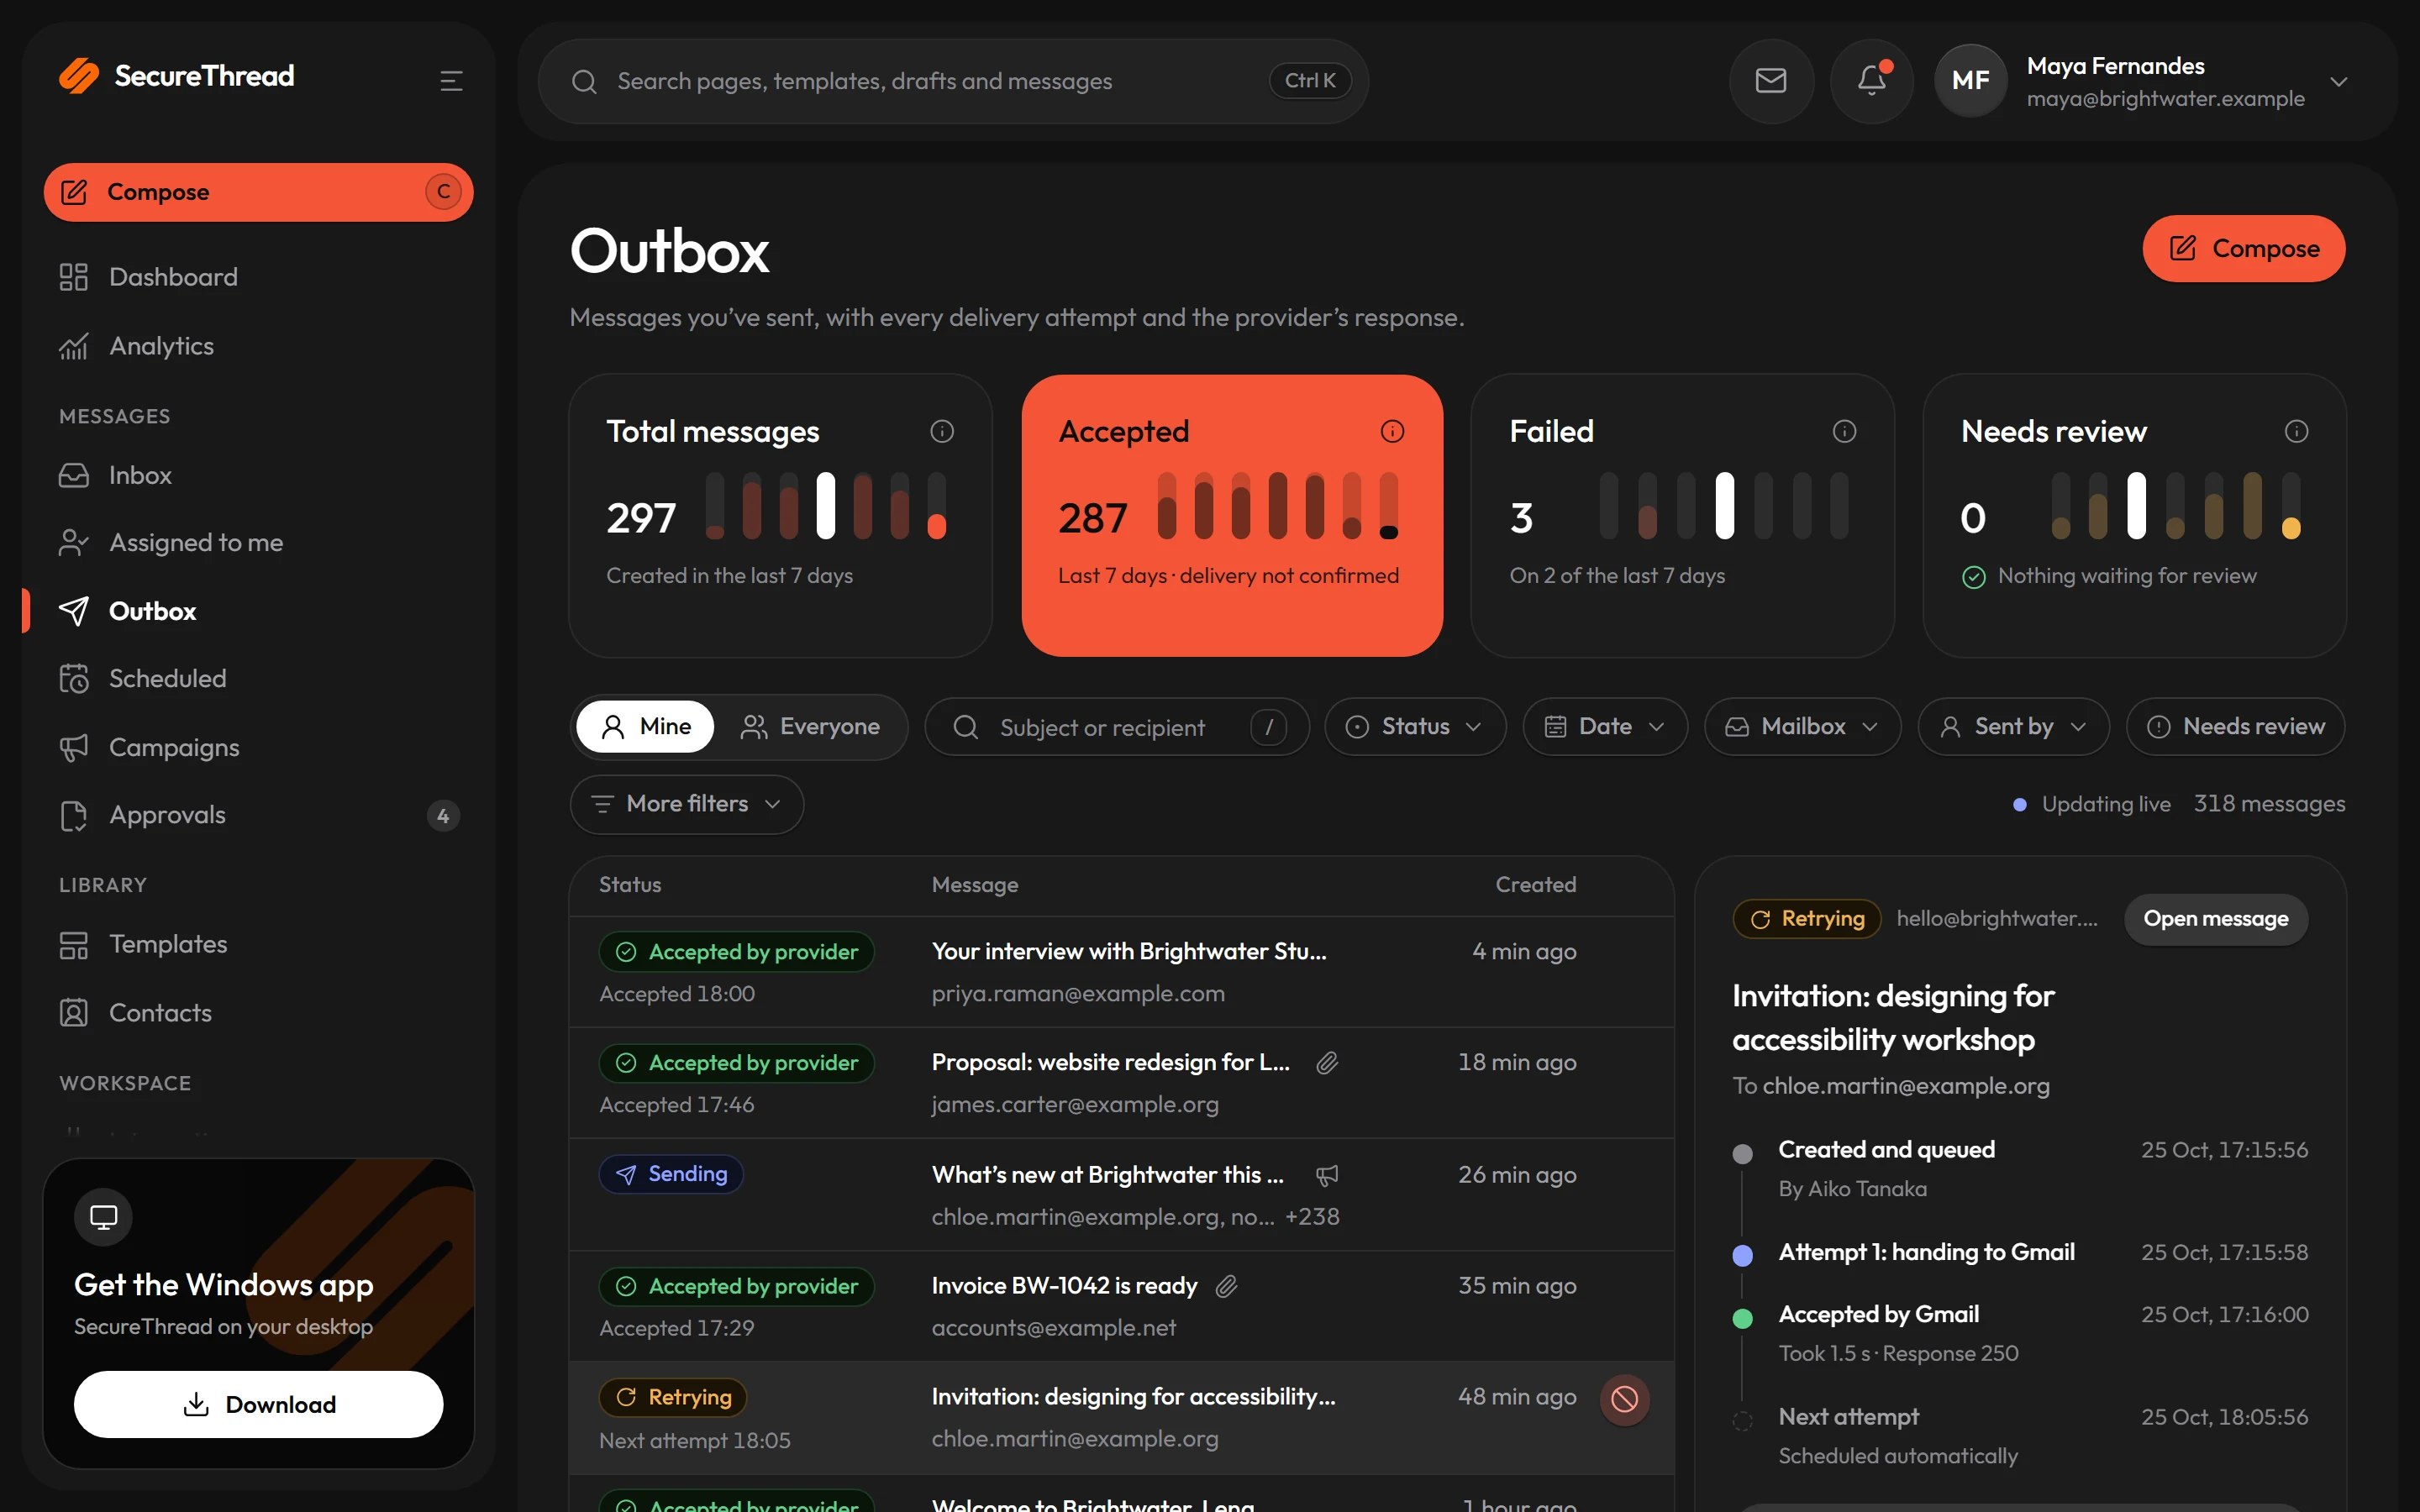Click the highlighted white bar in Total messages chart
Screen dimensions: 2420x1512
coord(825,506)
